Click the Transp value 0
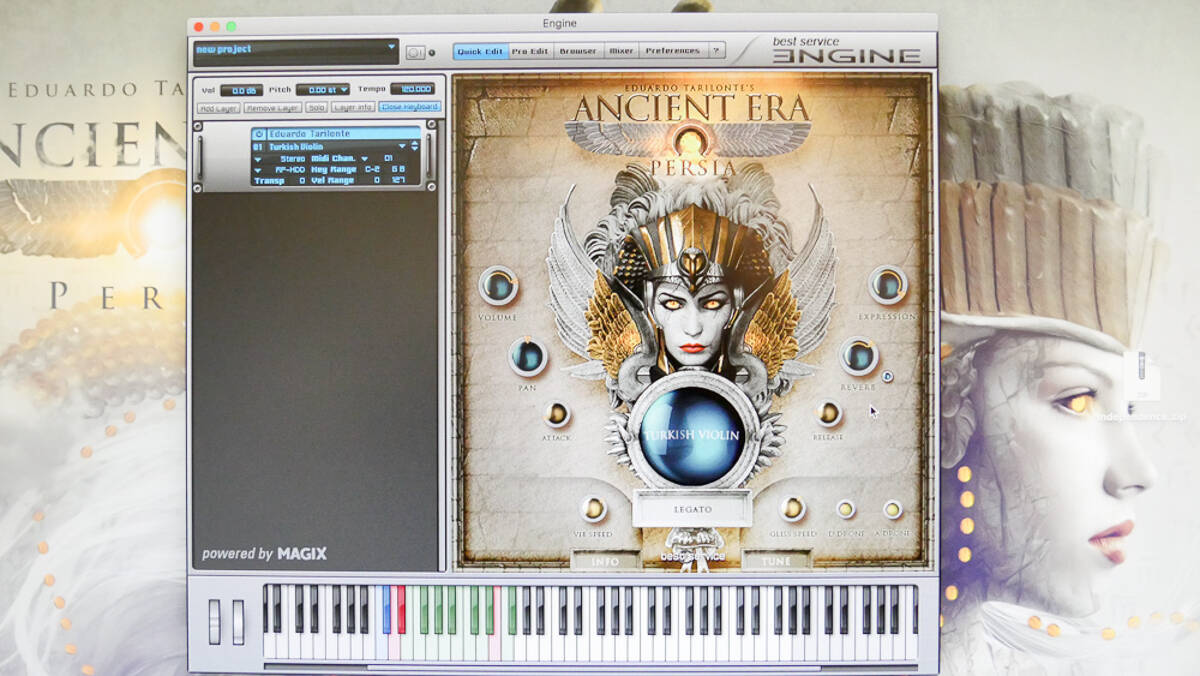This screenshot has width=1200, height=676. [302, 181]
